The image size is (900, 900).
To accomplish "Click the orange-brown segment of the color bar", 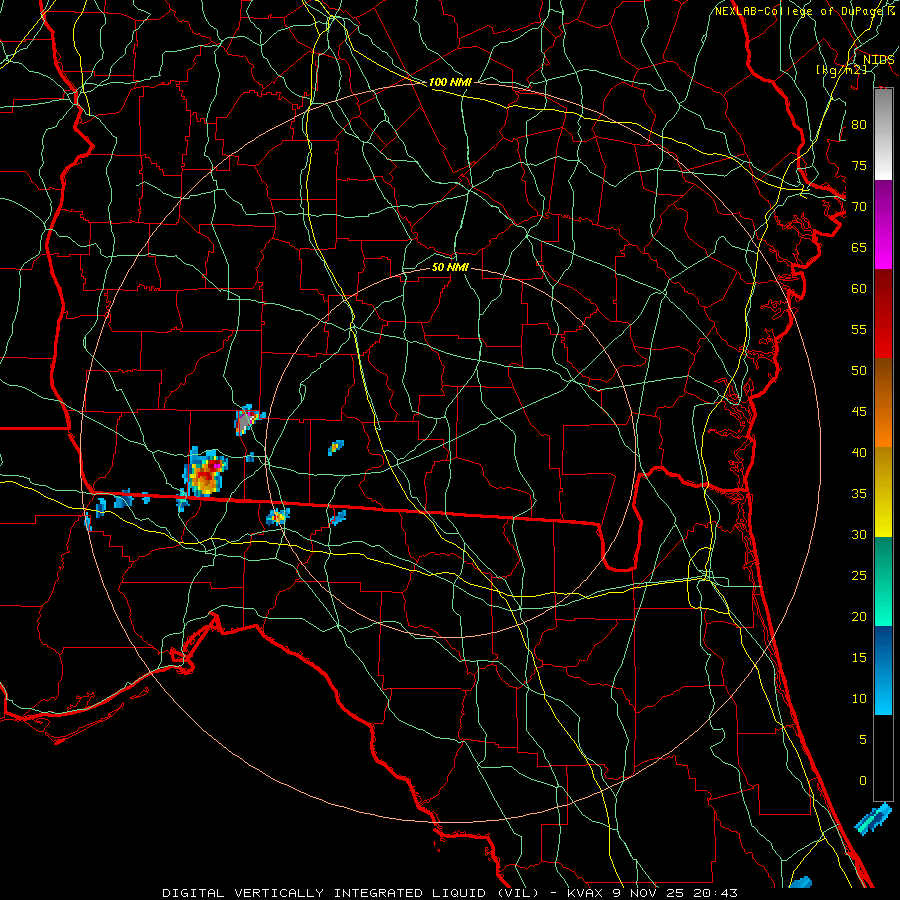I will [883, 403].
